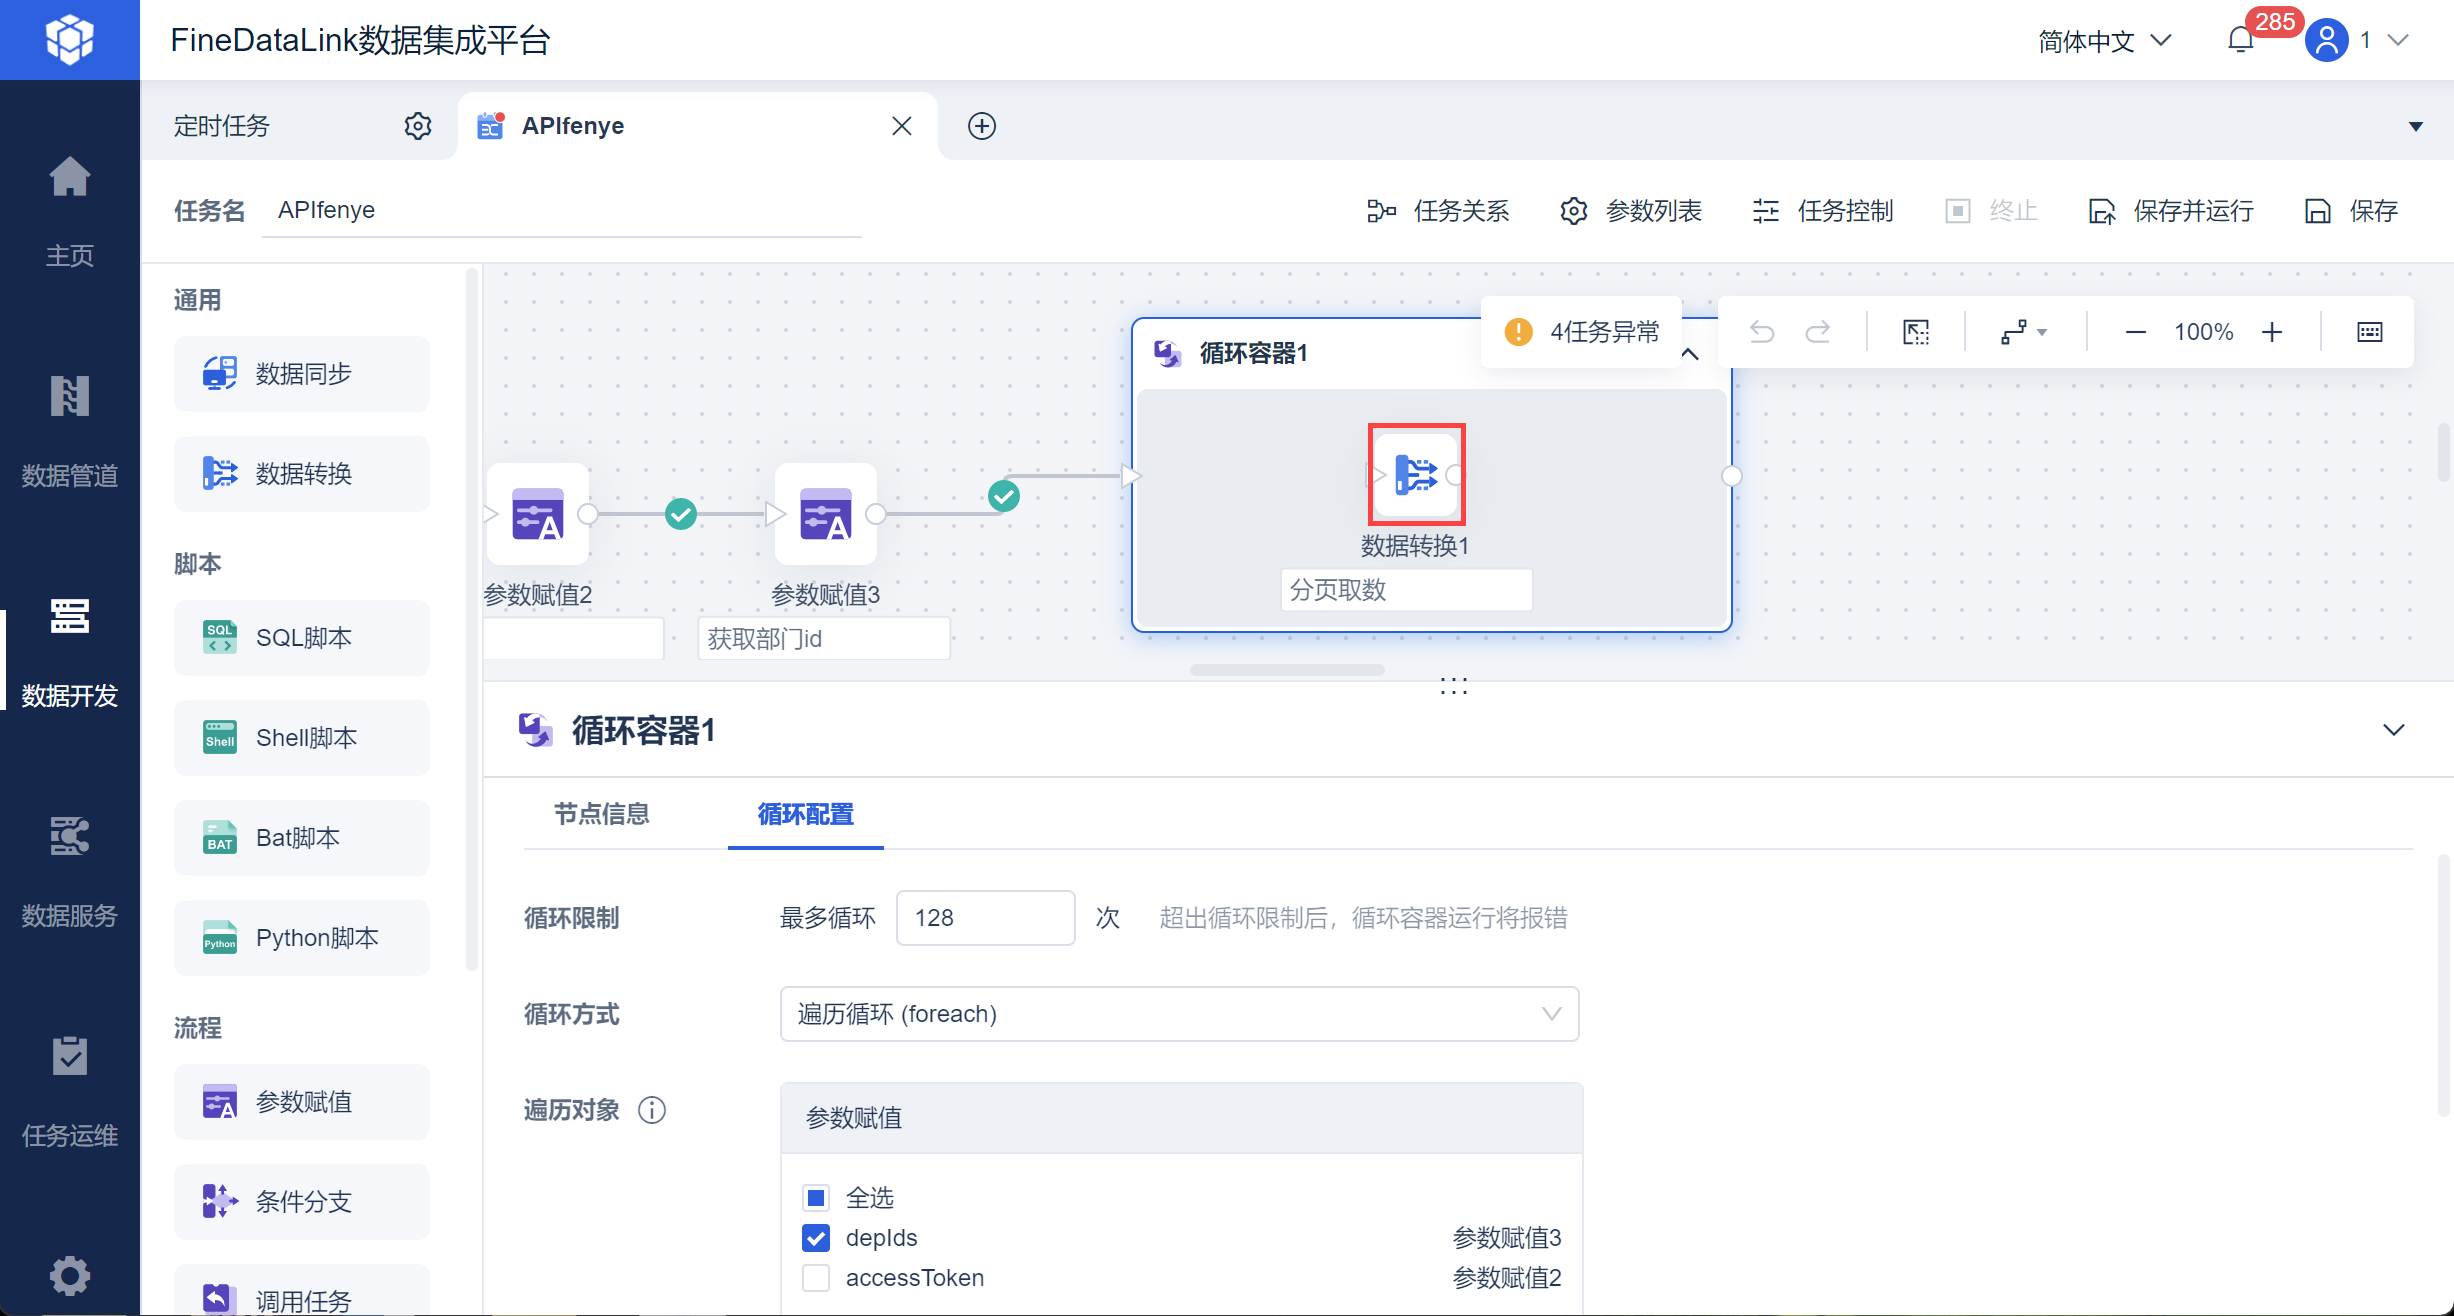Click the undo arrow in canvas toolbar
Screen dimensions: 2454x1316
(1762, 332)
